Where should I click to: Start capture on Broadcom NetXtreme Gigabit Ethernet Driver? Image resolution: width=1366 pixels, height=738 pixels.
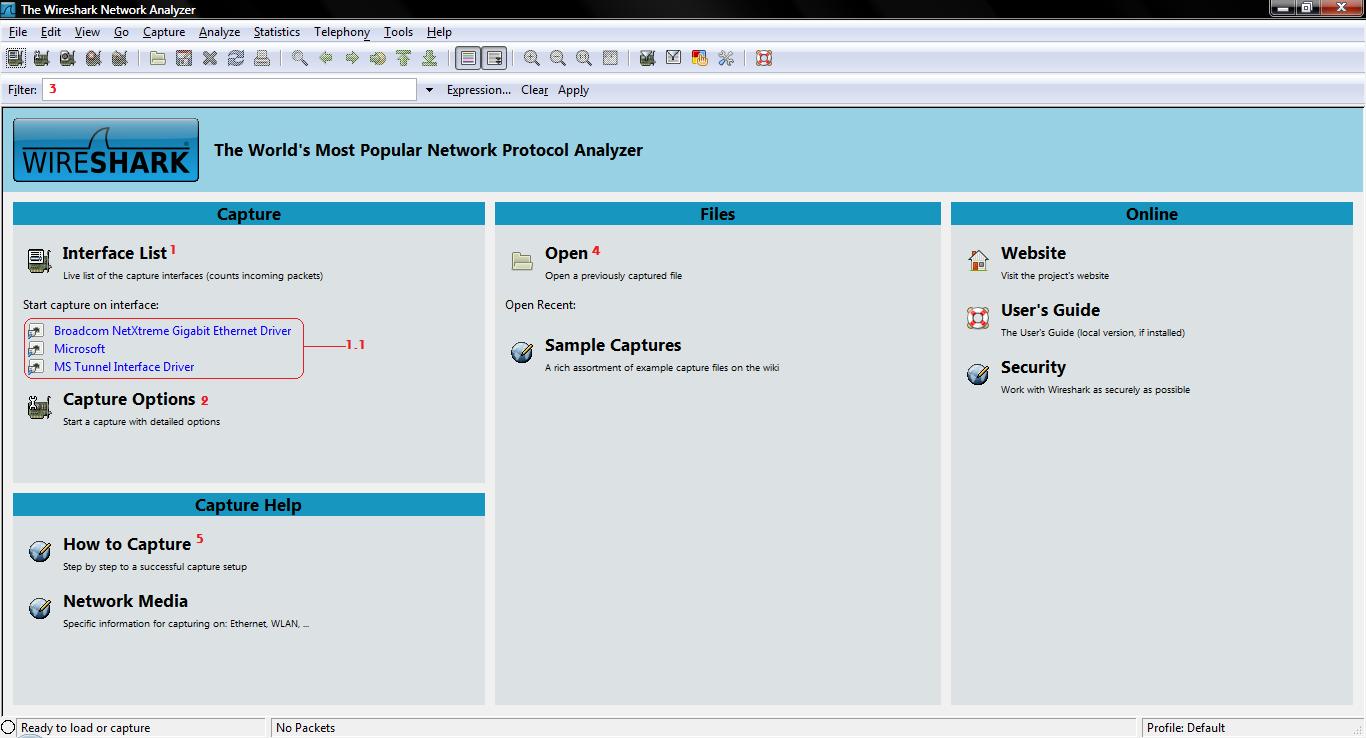(172, 331)
